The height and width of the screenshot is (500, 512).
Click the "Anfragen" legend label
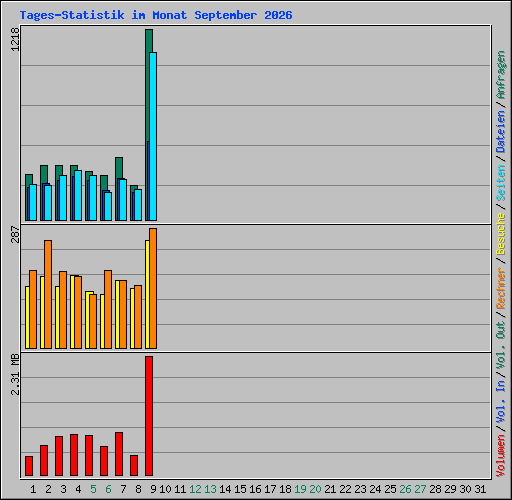[501, 75]
